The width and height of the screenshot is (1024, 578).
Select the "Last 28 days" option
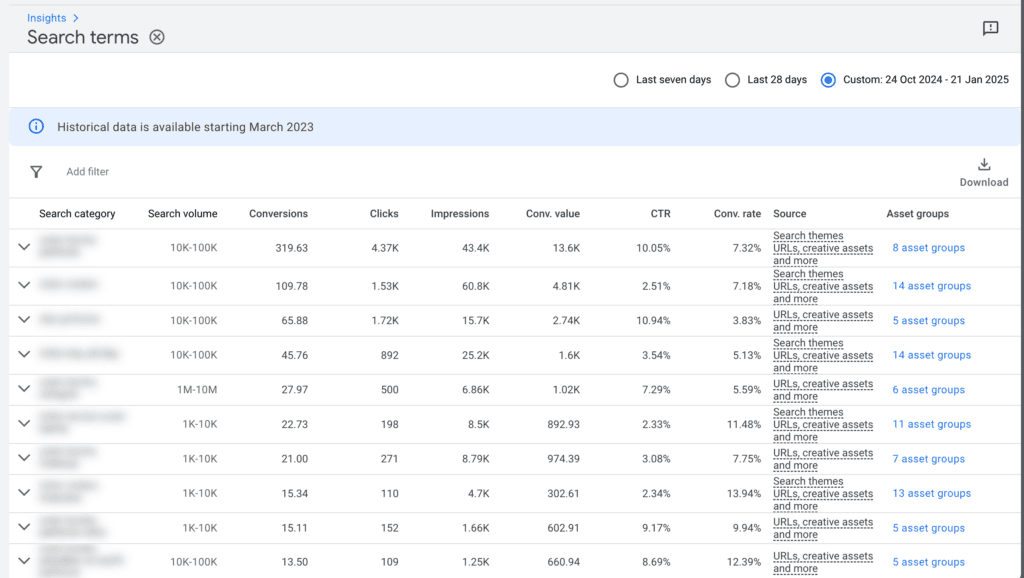(731, 79)
